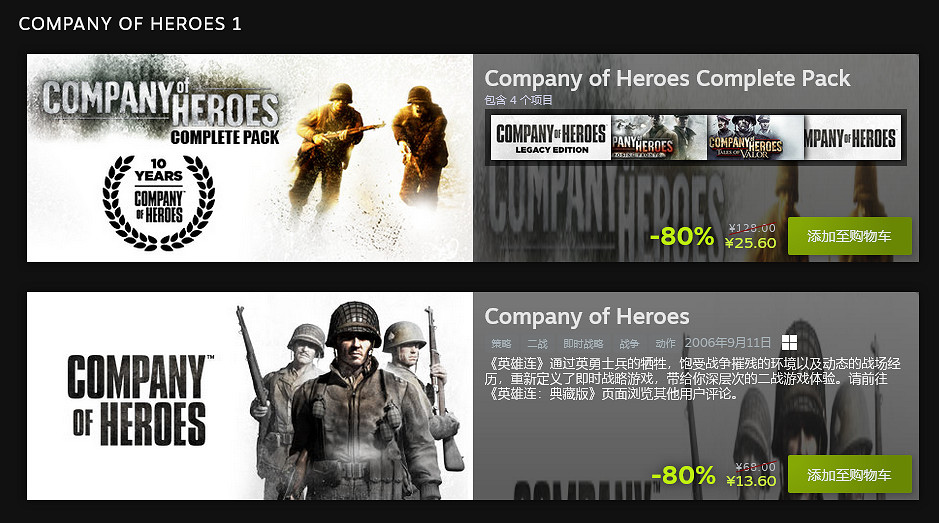Open Company of Heroes Complete Pack title
The height and width of the screenshot is (523, 939).
click(x=667, y=78)
